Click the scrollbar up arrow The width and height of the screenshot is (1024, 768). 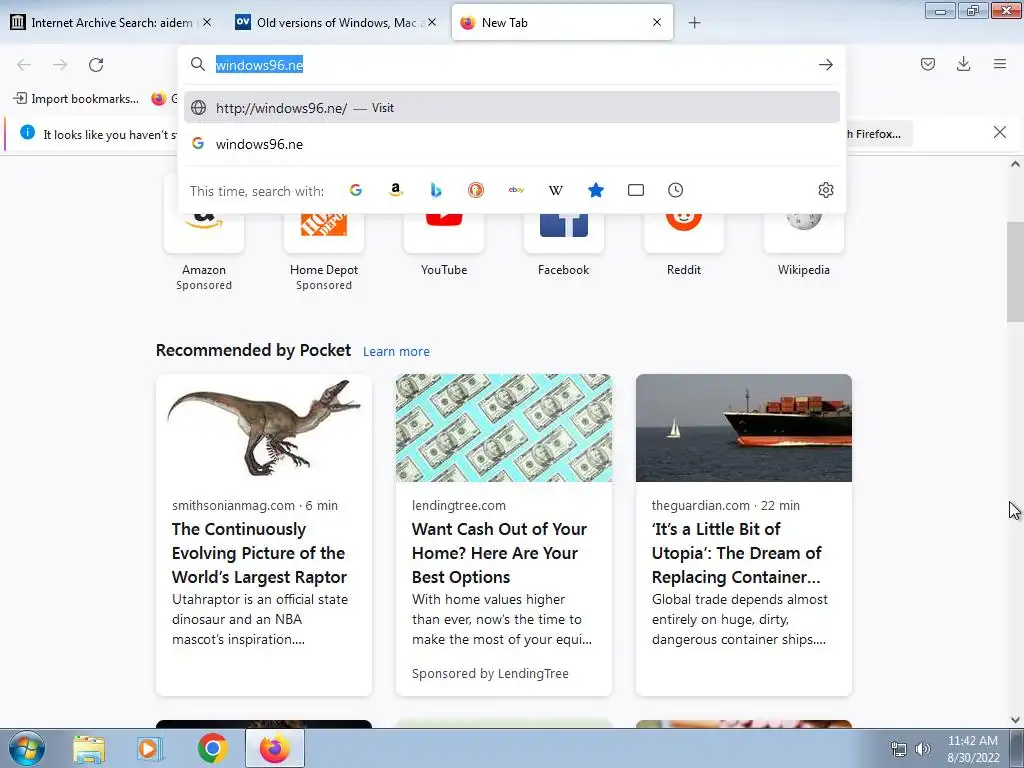(x=1015, y=165)
